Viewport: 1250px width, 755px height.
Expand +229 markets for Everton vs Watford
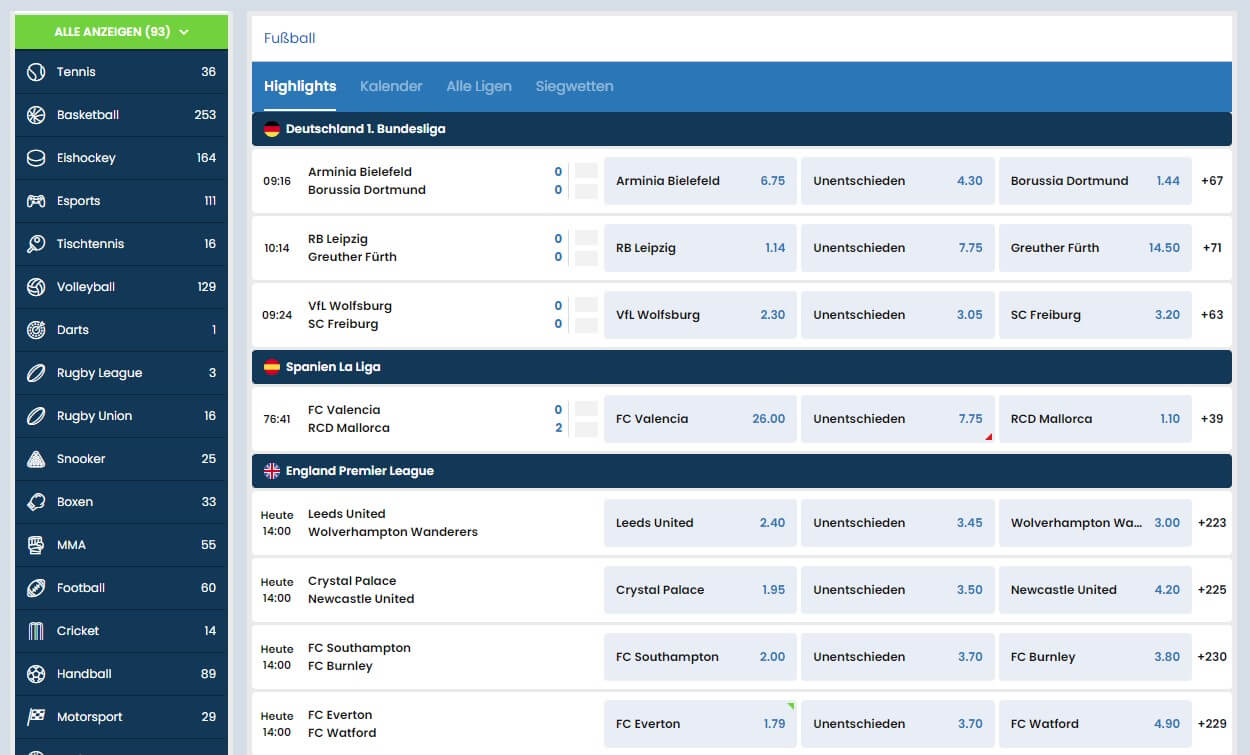[1212, 724]
